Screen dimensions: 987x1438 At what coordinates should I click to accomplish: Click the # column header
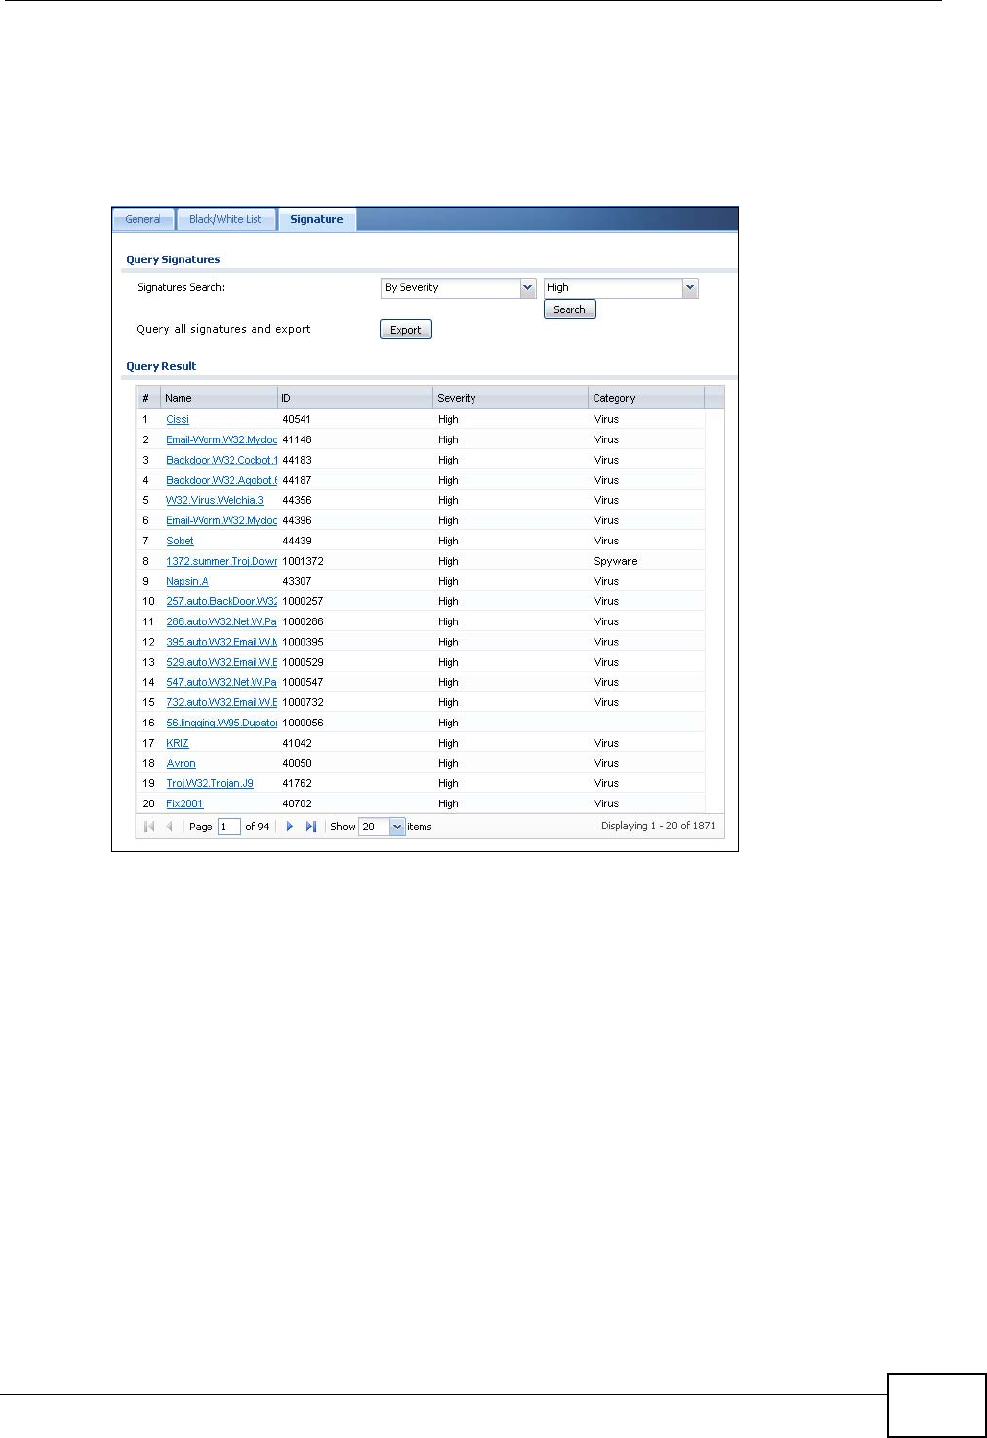click(148, 398)
